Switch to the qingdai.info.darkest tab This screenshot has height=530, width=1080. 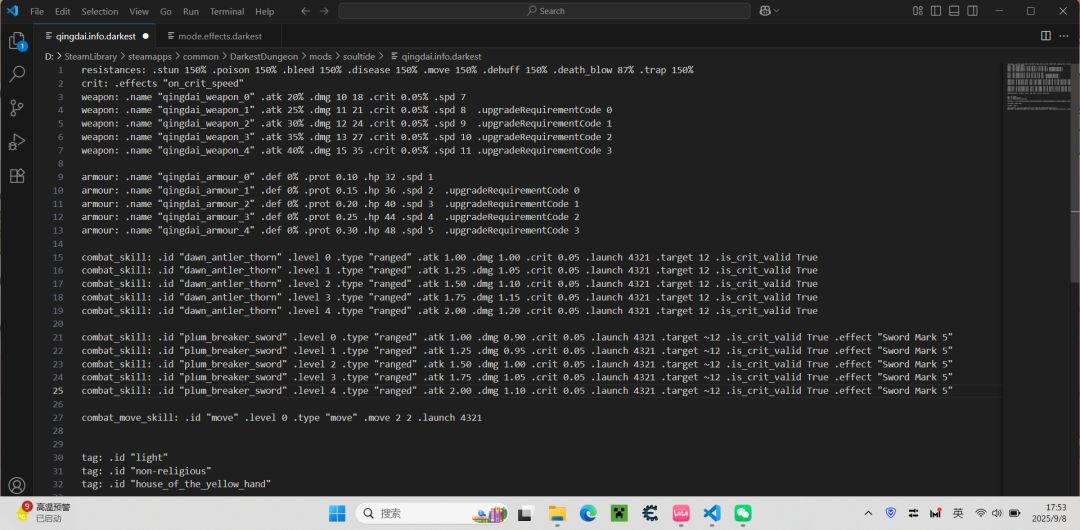[x=95, y=36]
